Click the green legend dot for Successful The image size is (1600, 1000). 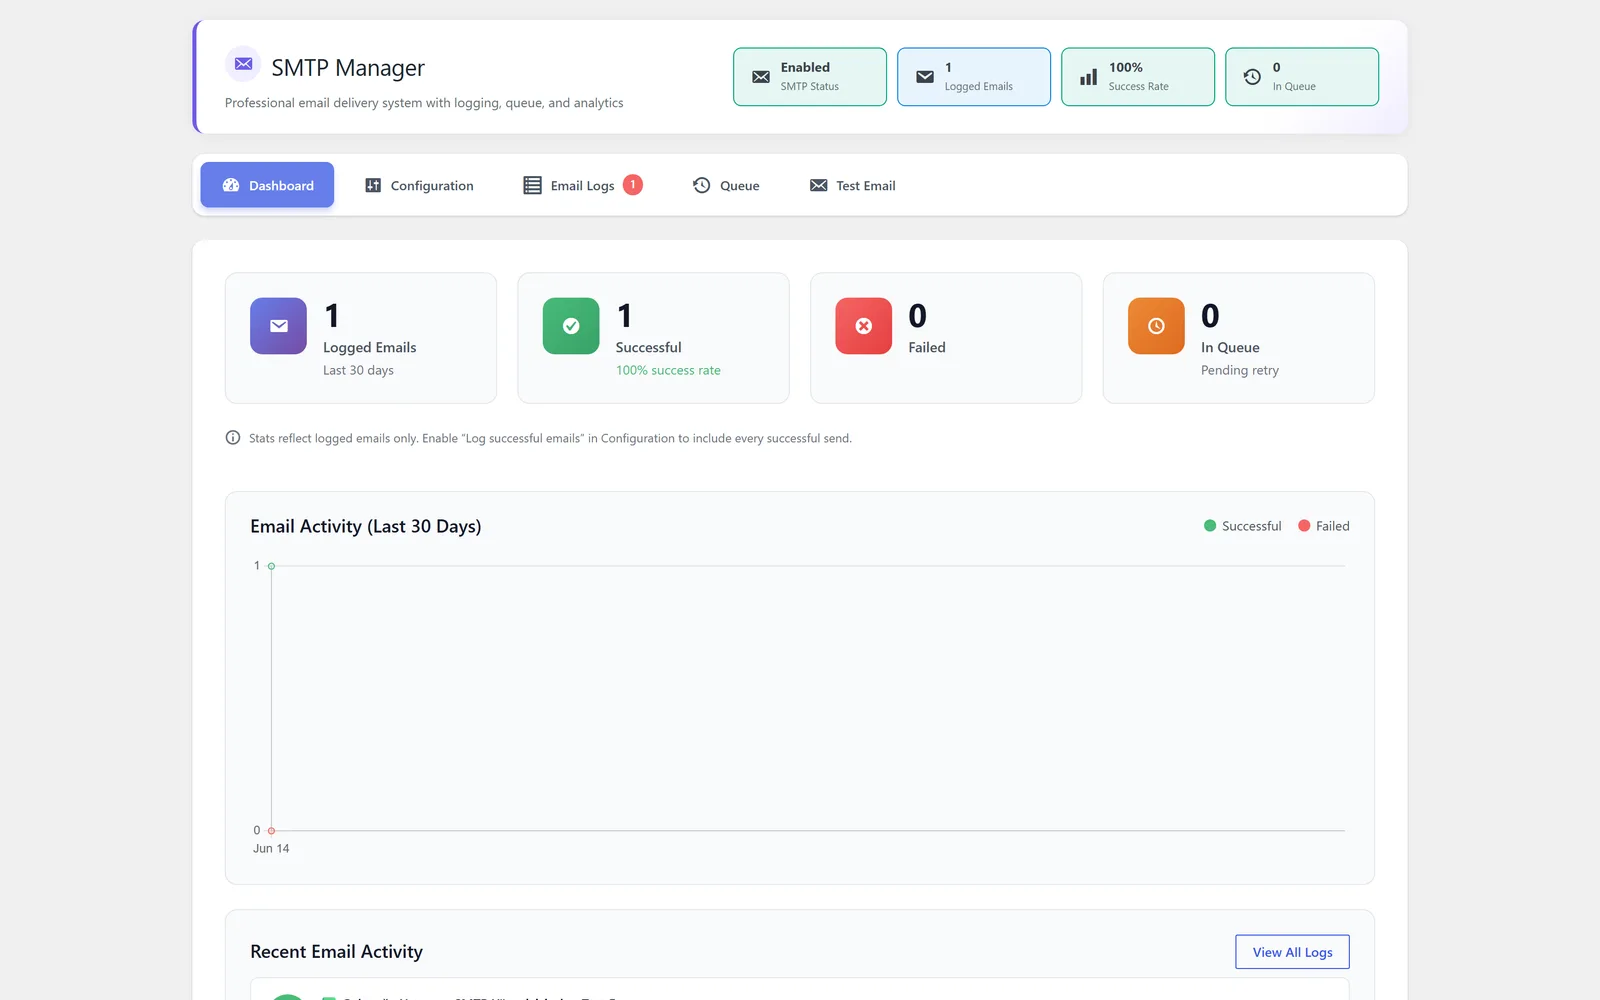1210,526
